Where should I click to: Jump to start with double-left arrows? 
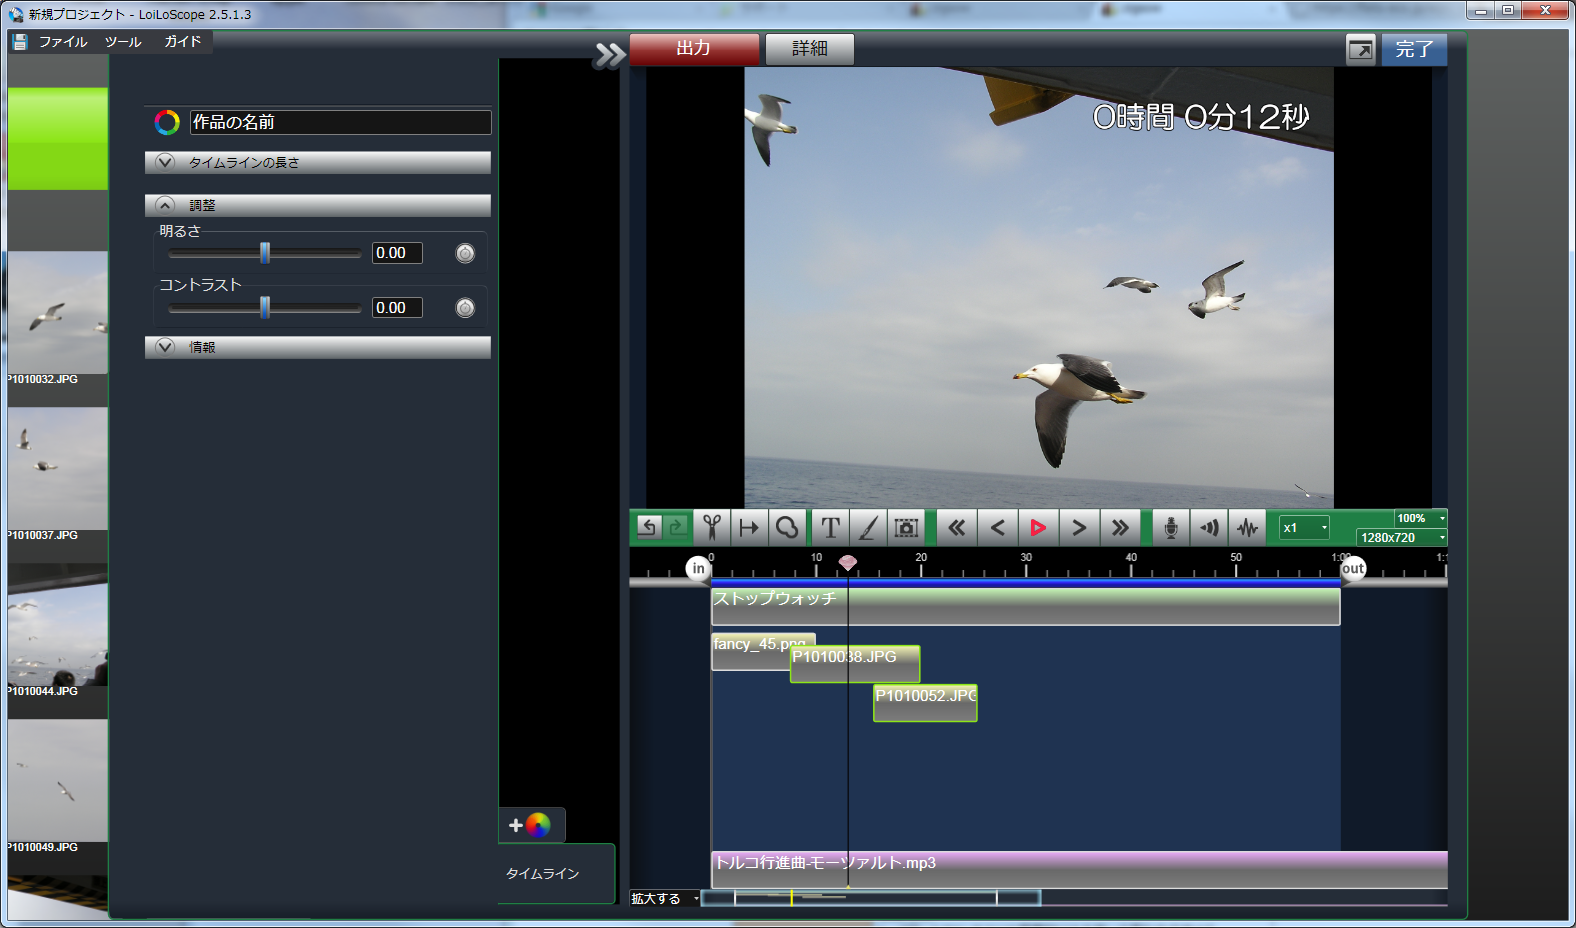point(957,527)
